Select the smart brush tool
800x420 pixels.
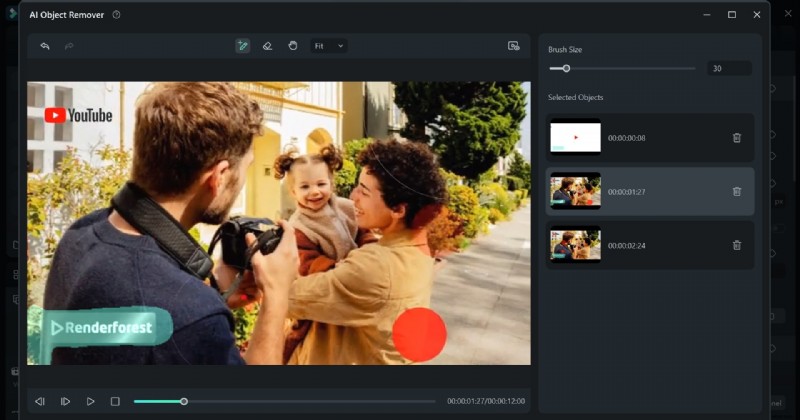(x=242, y=46)
